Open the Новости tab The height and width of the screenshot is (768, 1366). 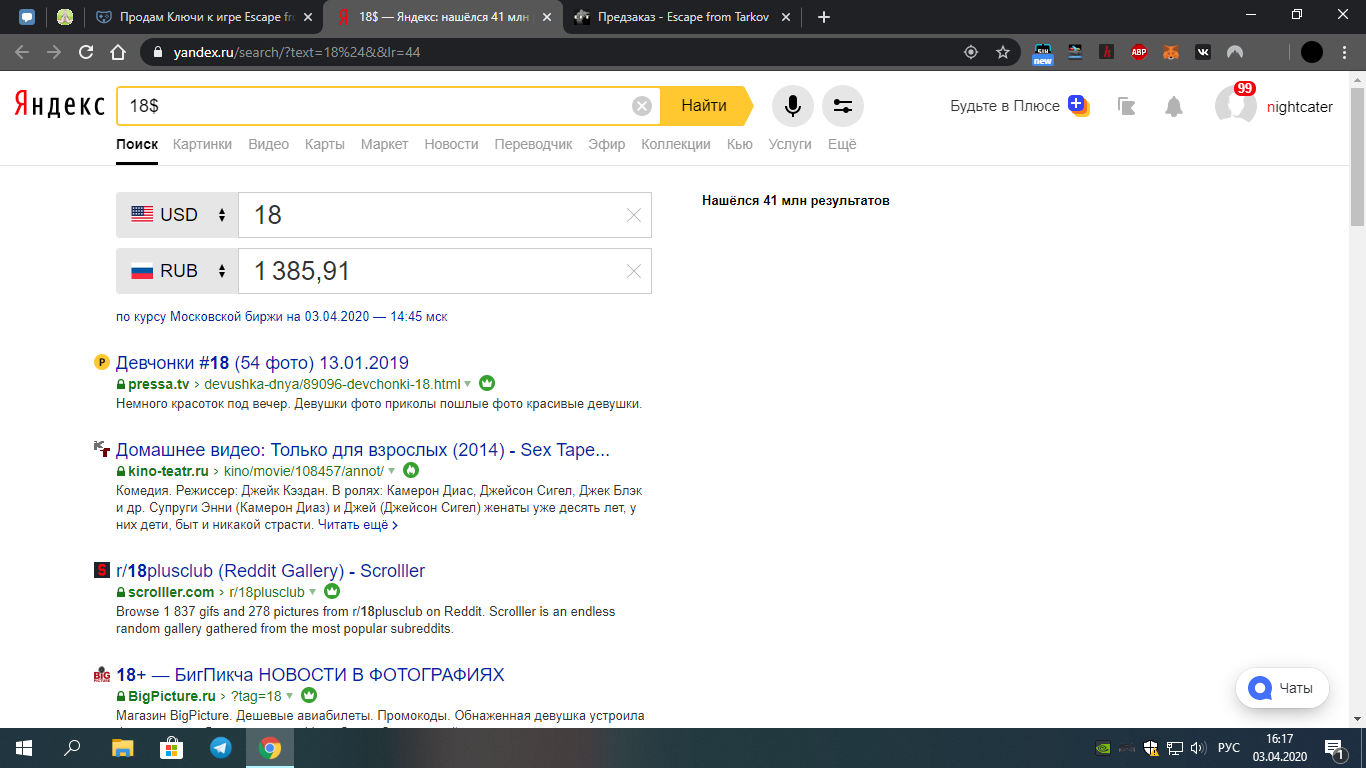451,144
